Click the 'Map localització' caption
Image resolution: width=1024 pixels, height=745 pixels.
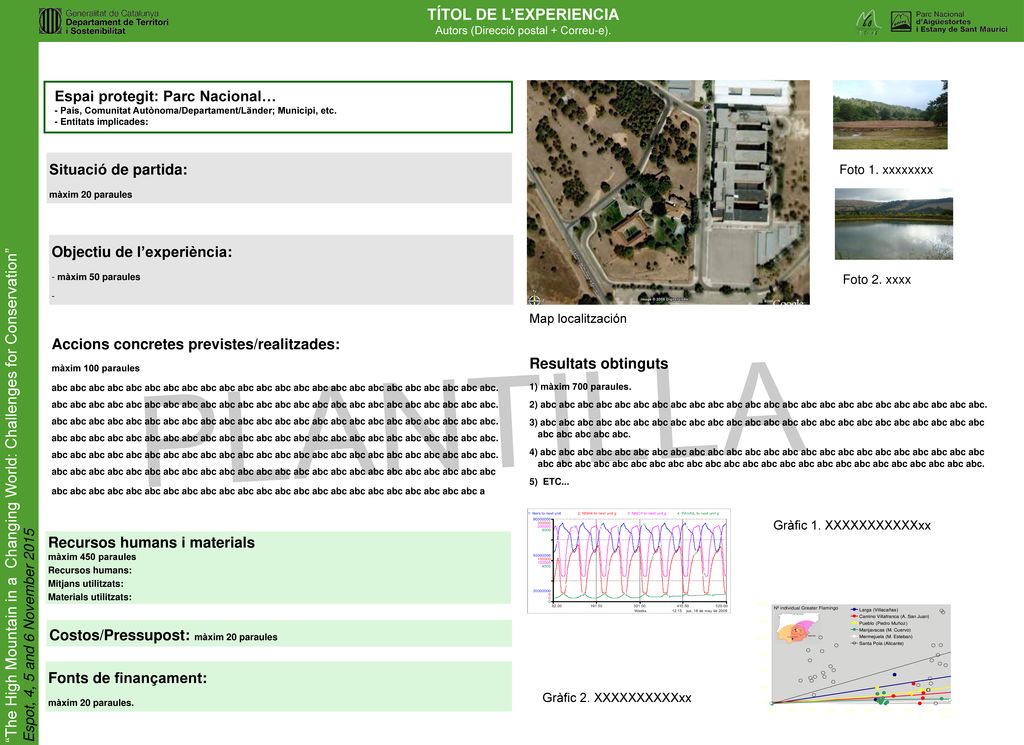(x=578, y=319)
